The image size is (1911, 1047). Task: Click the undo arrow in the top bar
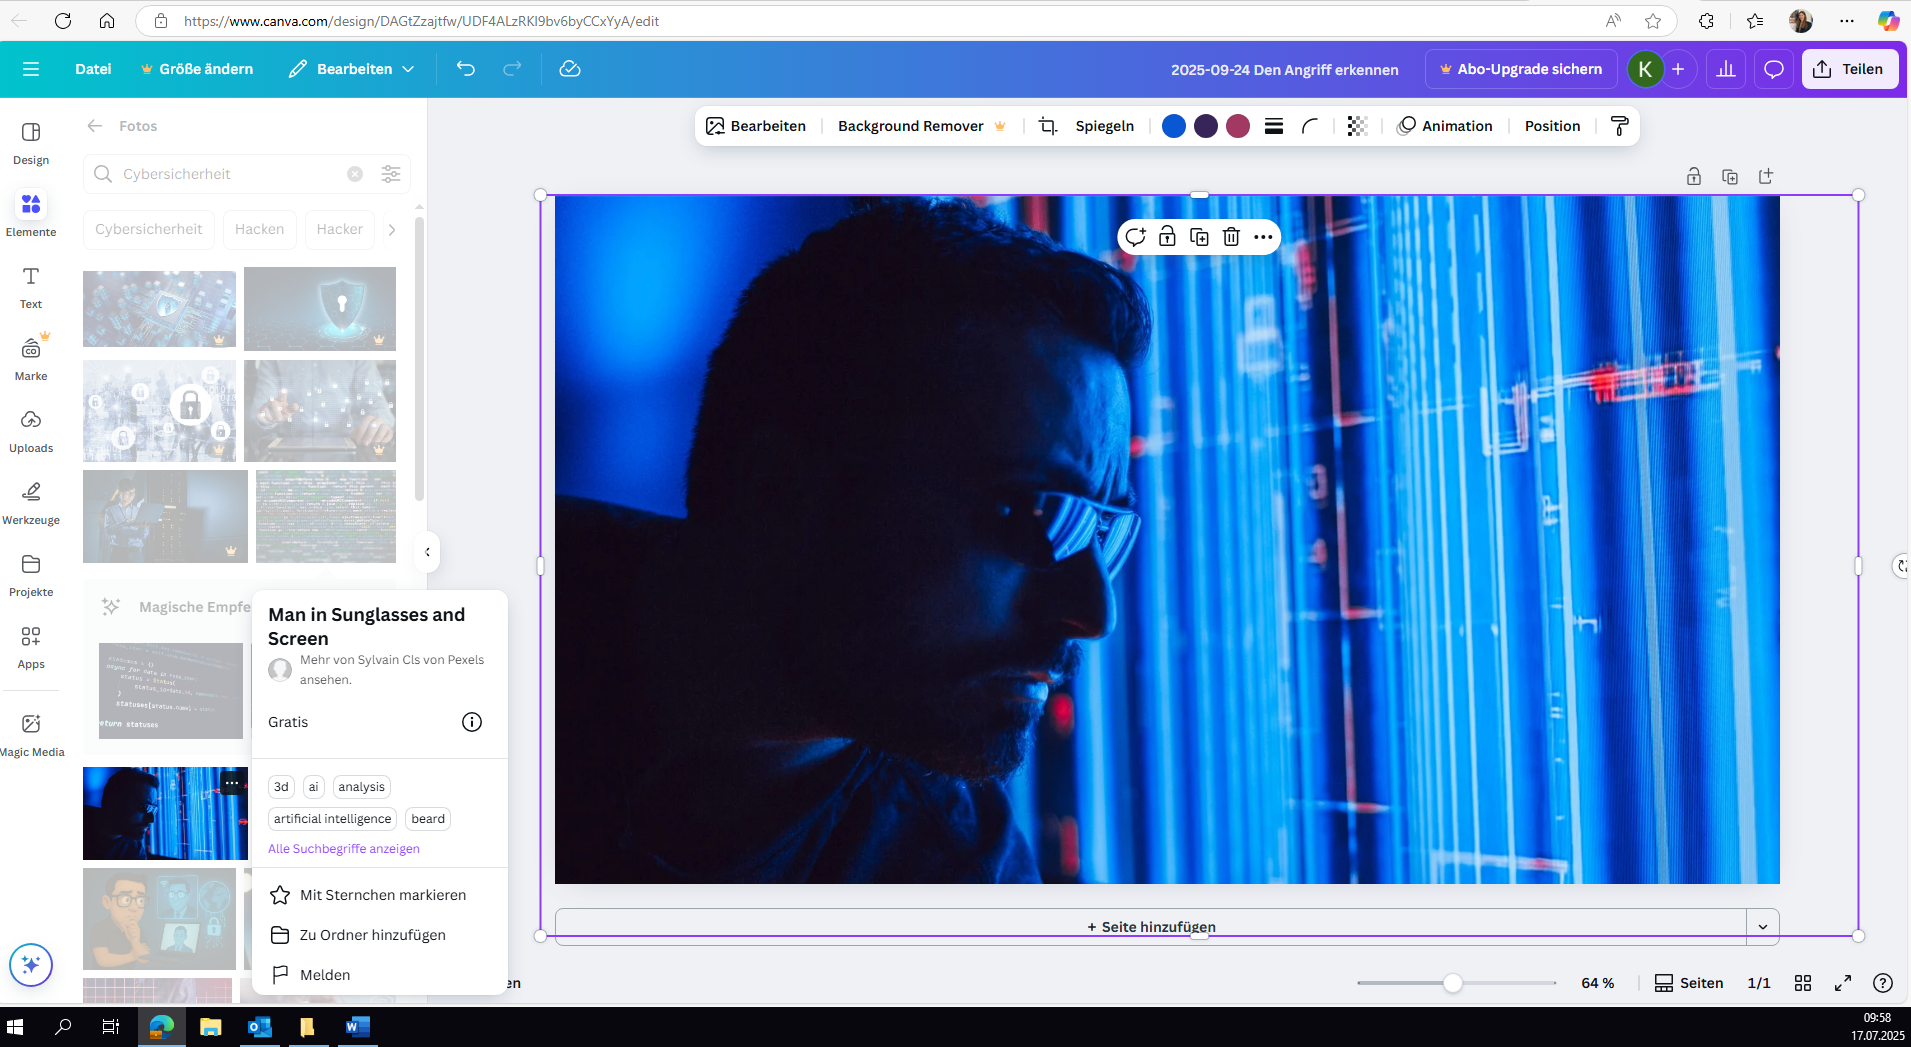click(x=466, y=69)
